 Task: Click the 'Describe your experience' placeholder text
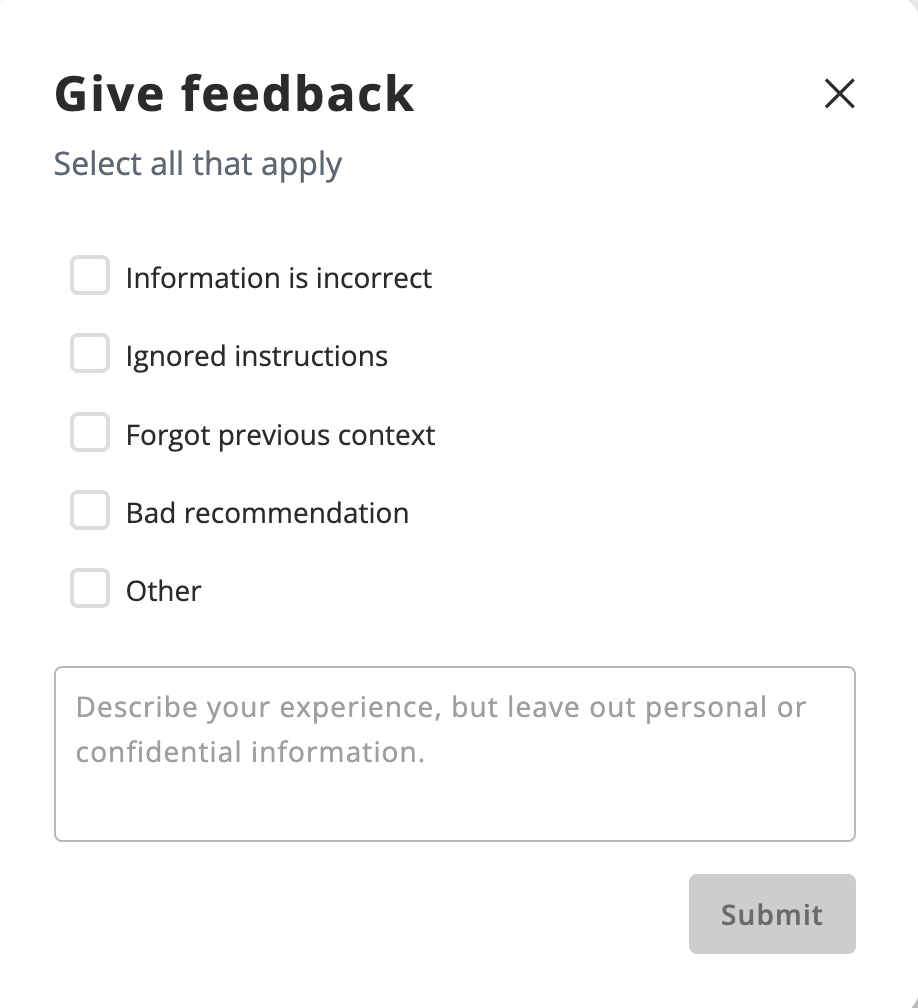point(440,708)
